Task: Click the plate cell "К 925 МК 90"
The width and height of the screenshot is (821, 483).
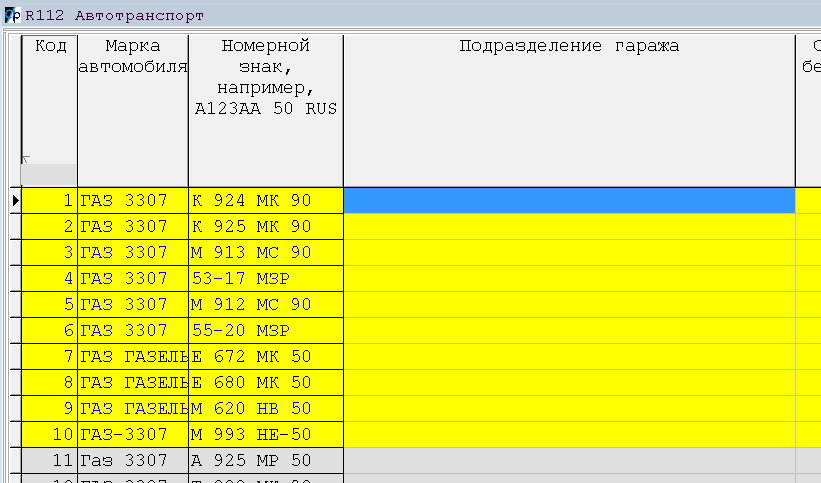Action: pyautogui.click(x=265, y=227)
